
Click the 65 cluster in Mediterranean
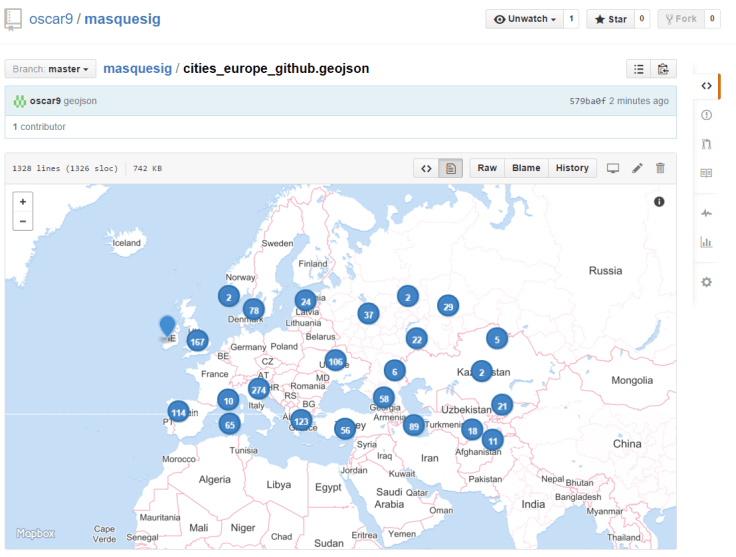click(x=230, y=425)
